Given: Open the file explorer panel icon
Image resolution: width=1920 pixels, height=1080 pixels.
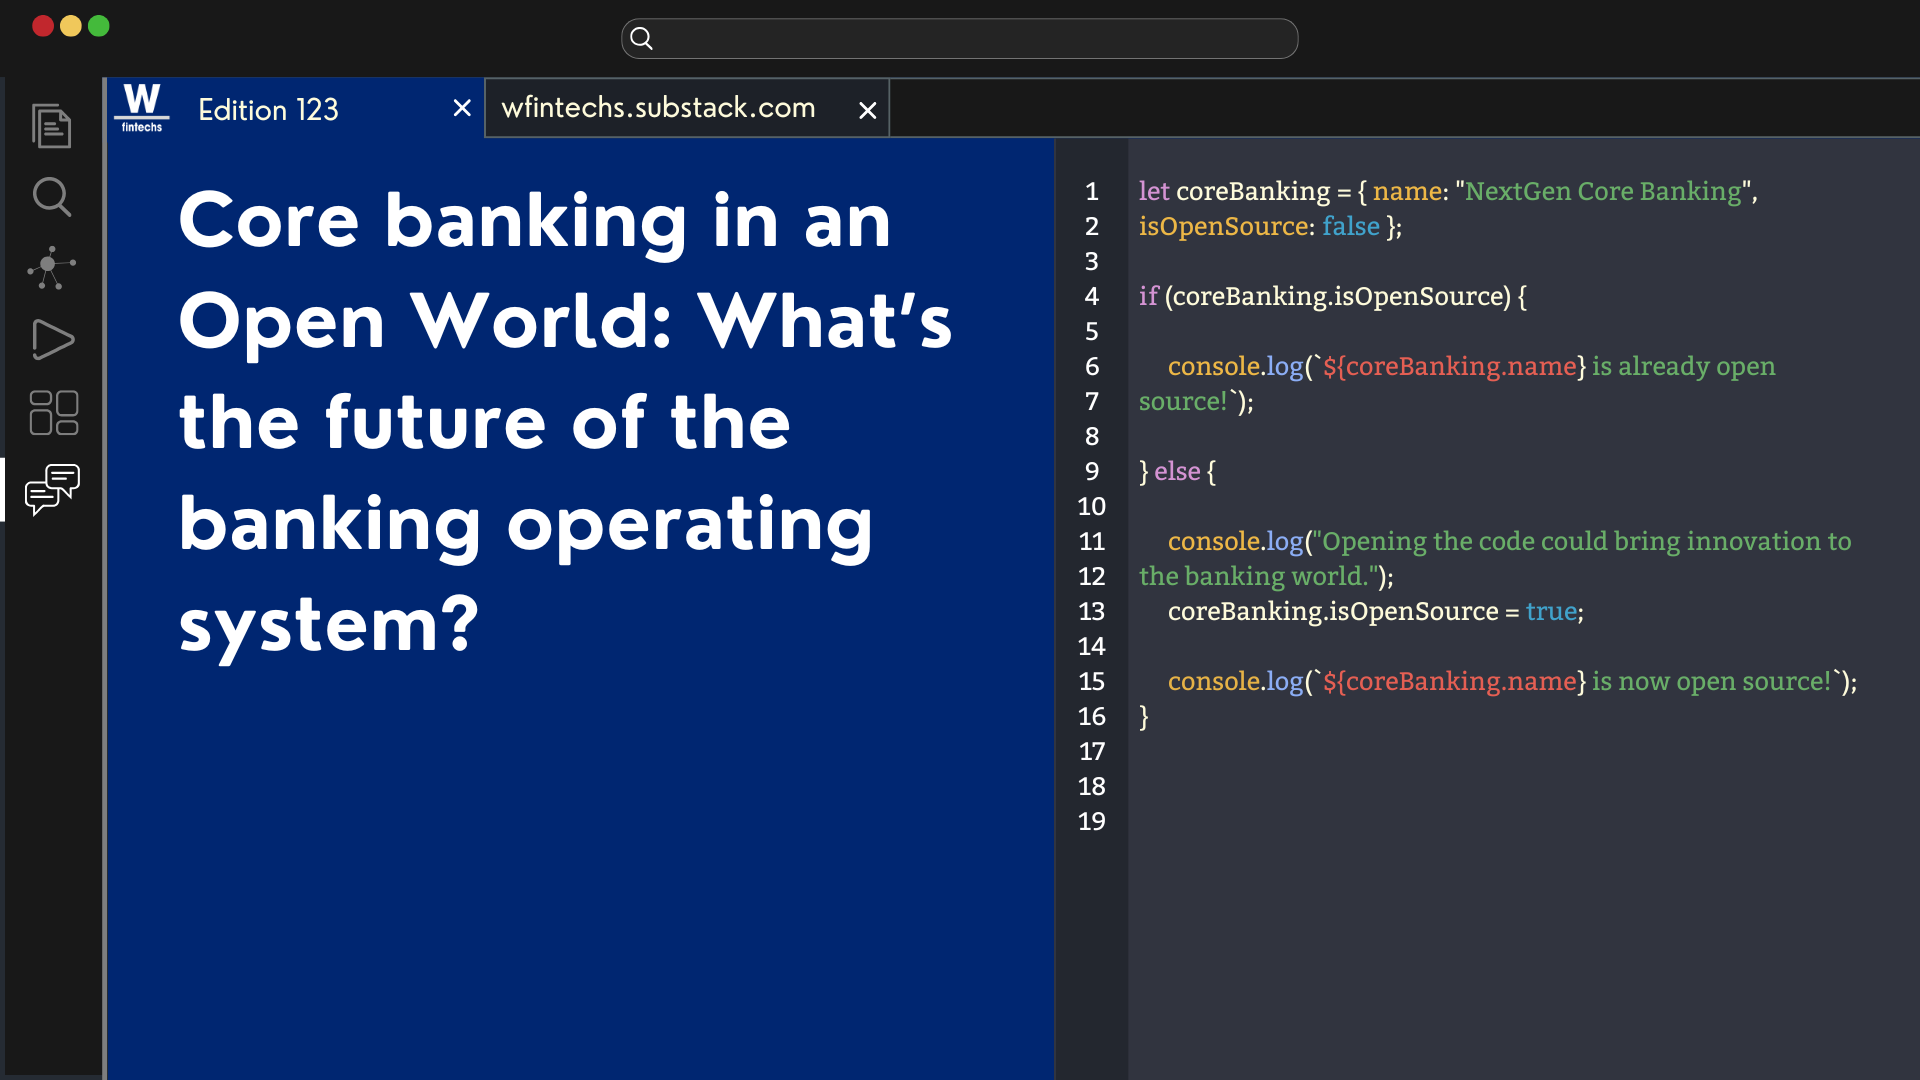Looking at the screenshot, I should 52,126.
